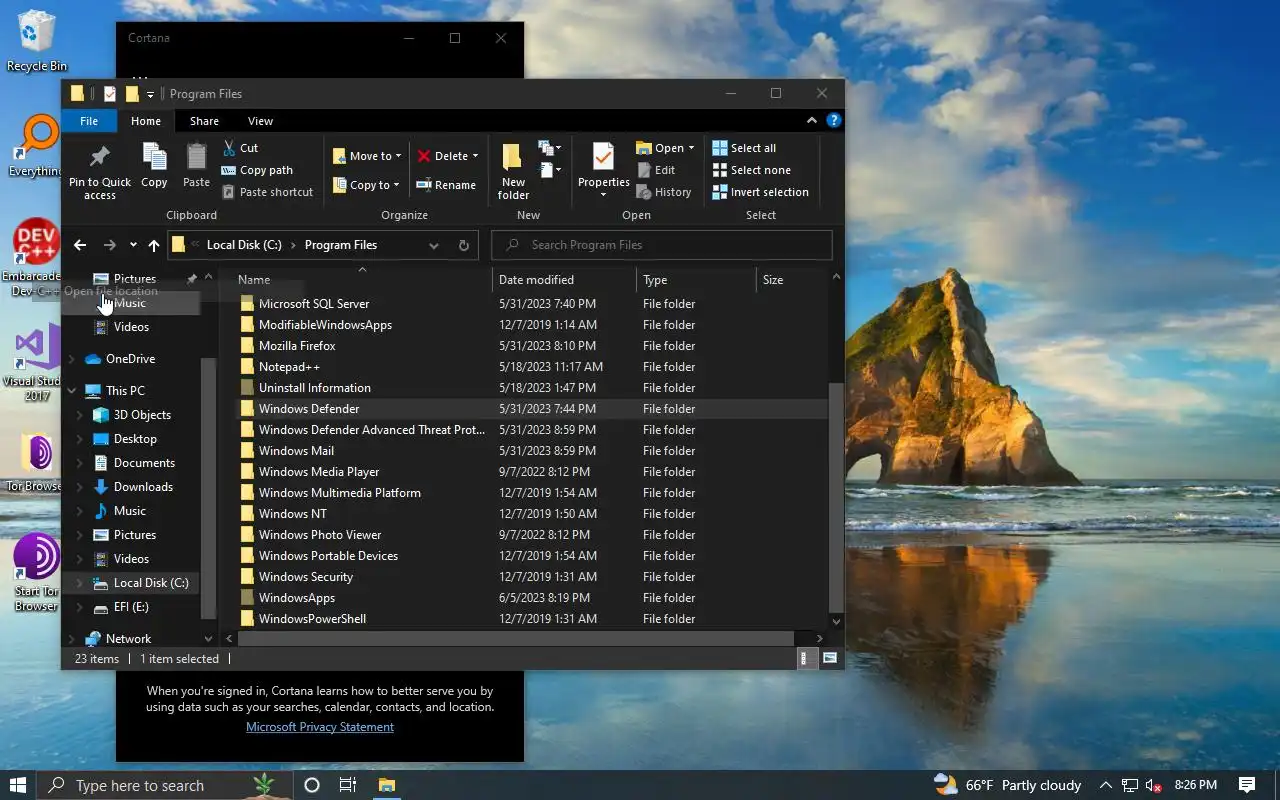Open the History ribbon button
Screen dimensions: 1280x800
[664, 192]
